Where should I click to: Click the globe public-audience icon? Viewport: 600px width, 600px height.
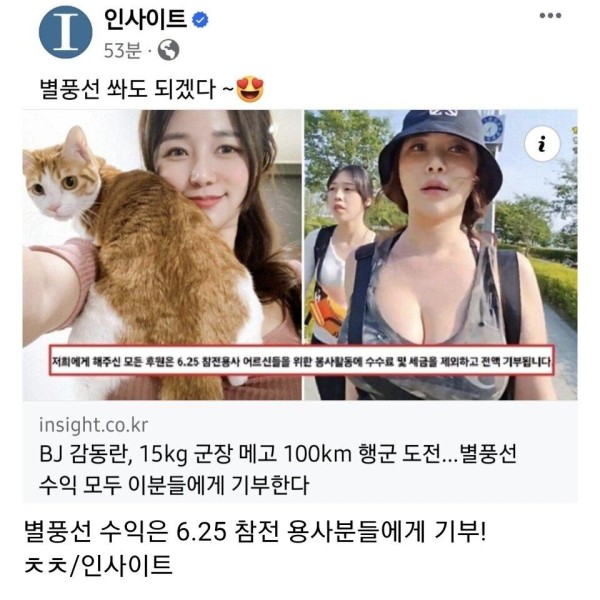tap(168, 50)
